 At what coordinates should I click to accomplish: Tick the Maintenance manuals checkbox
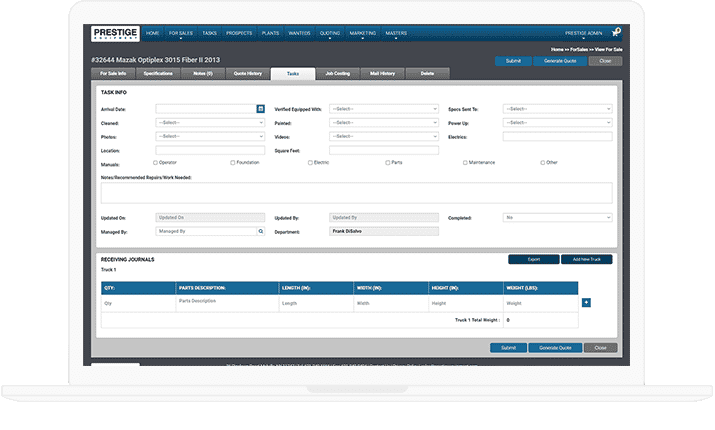coord(465,162)
